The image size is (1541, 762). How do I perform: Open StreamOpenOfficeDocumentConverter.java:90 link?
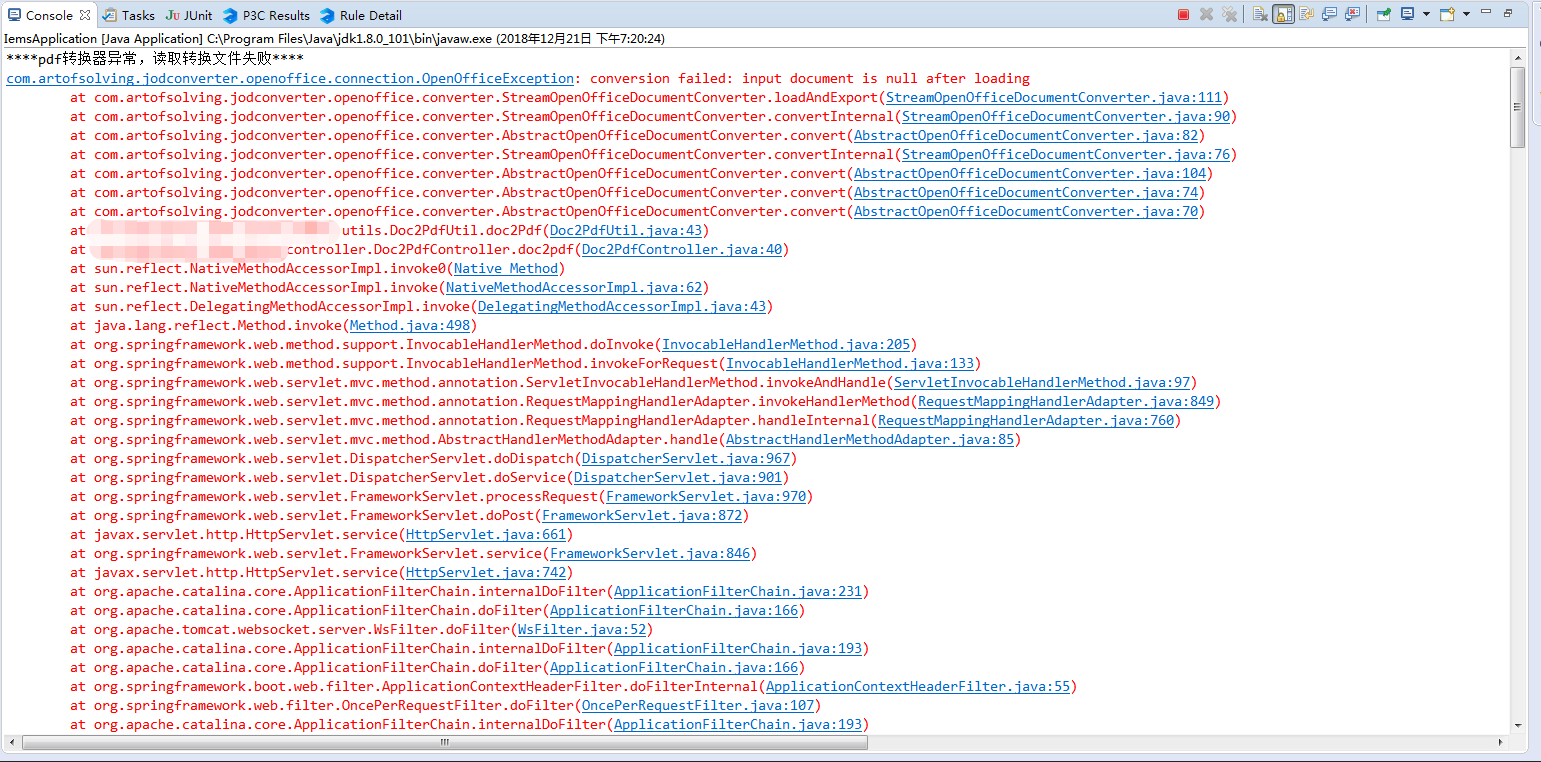point(1066,116)
